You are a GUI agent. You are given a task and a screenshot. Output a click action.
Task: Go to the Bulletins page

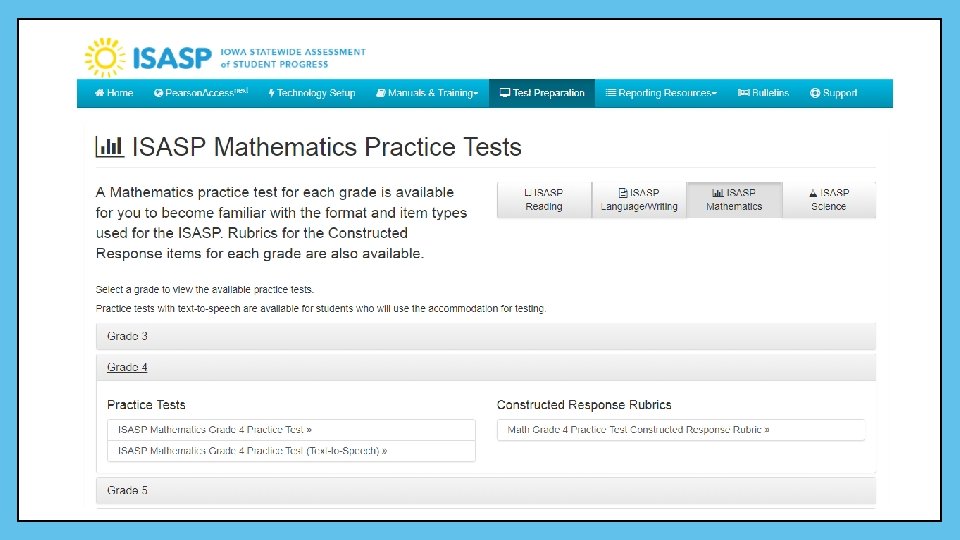click(763, 93)
